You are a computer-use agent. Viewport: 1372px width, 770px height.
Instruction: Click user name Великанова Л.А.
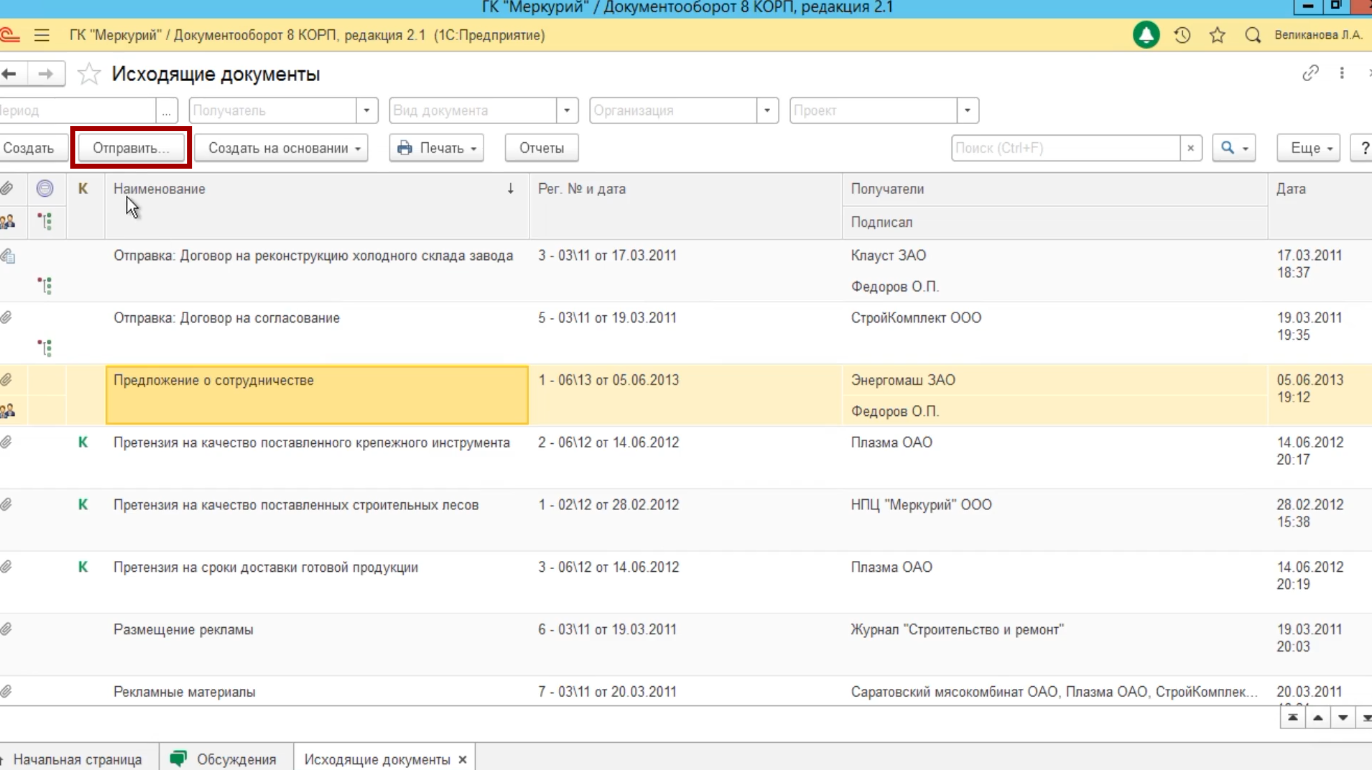(1318, 35)
